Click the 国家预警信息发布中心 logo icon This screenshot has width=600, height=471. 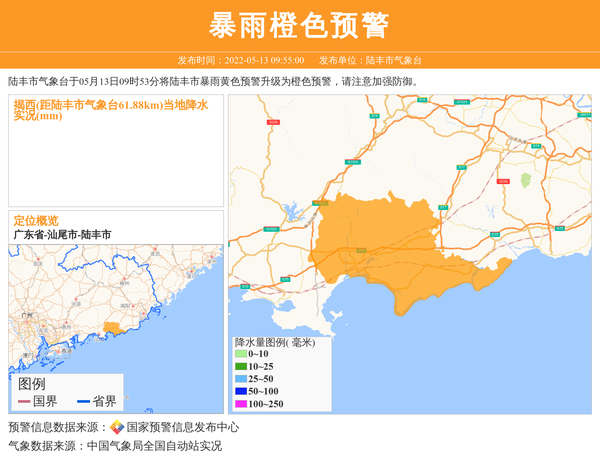tap(117, 427)
